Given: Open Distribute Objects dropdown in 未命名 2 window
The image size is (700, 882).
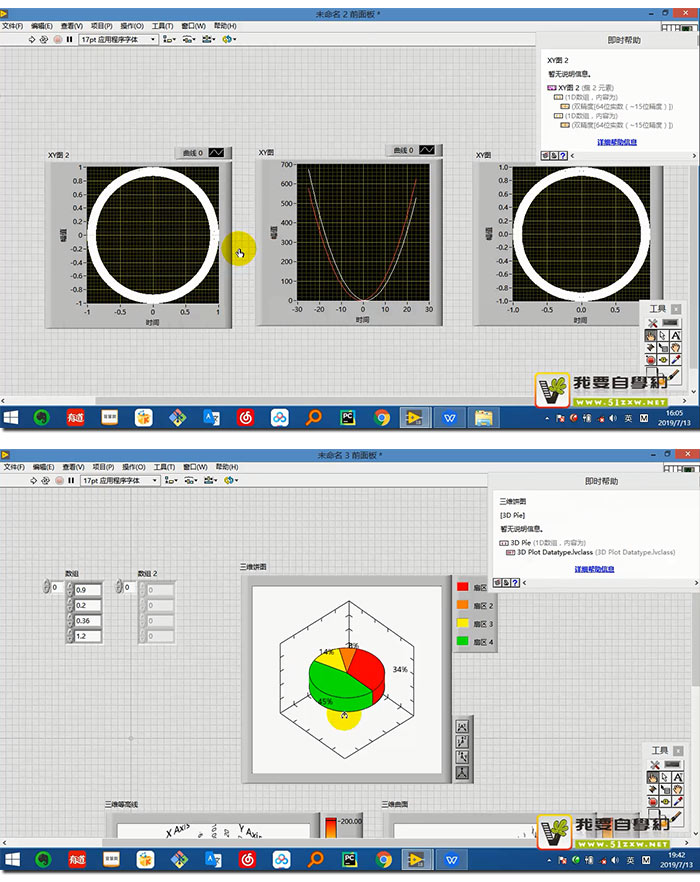Looking at the screenshot, I should point(189,39).
